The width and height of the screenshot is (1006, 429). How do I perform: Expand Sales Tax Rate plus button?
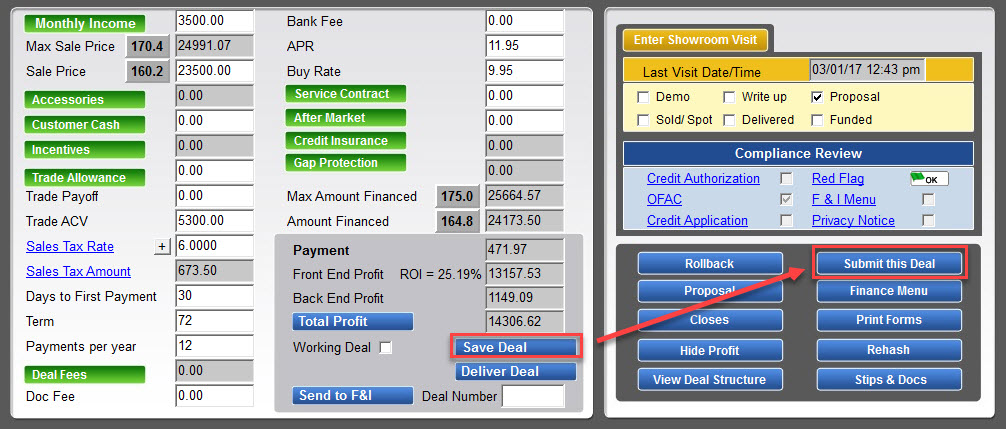click(162, 247)
